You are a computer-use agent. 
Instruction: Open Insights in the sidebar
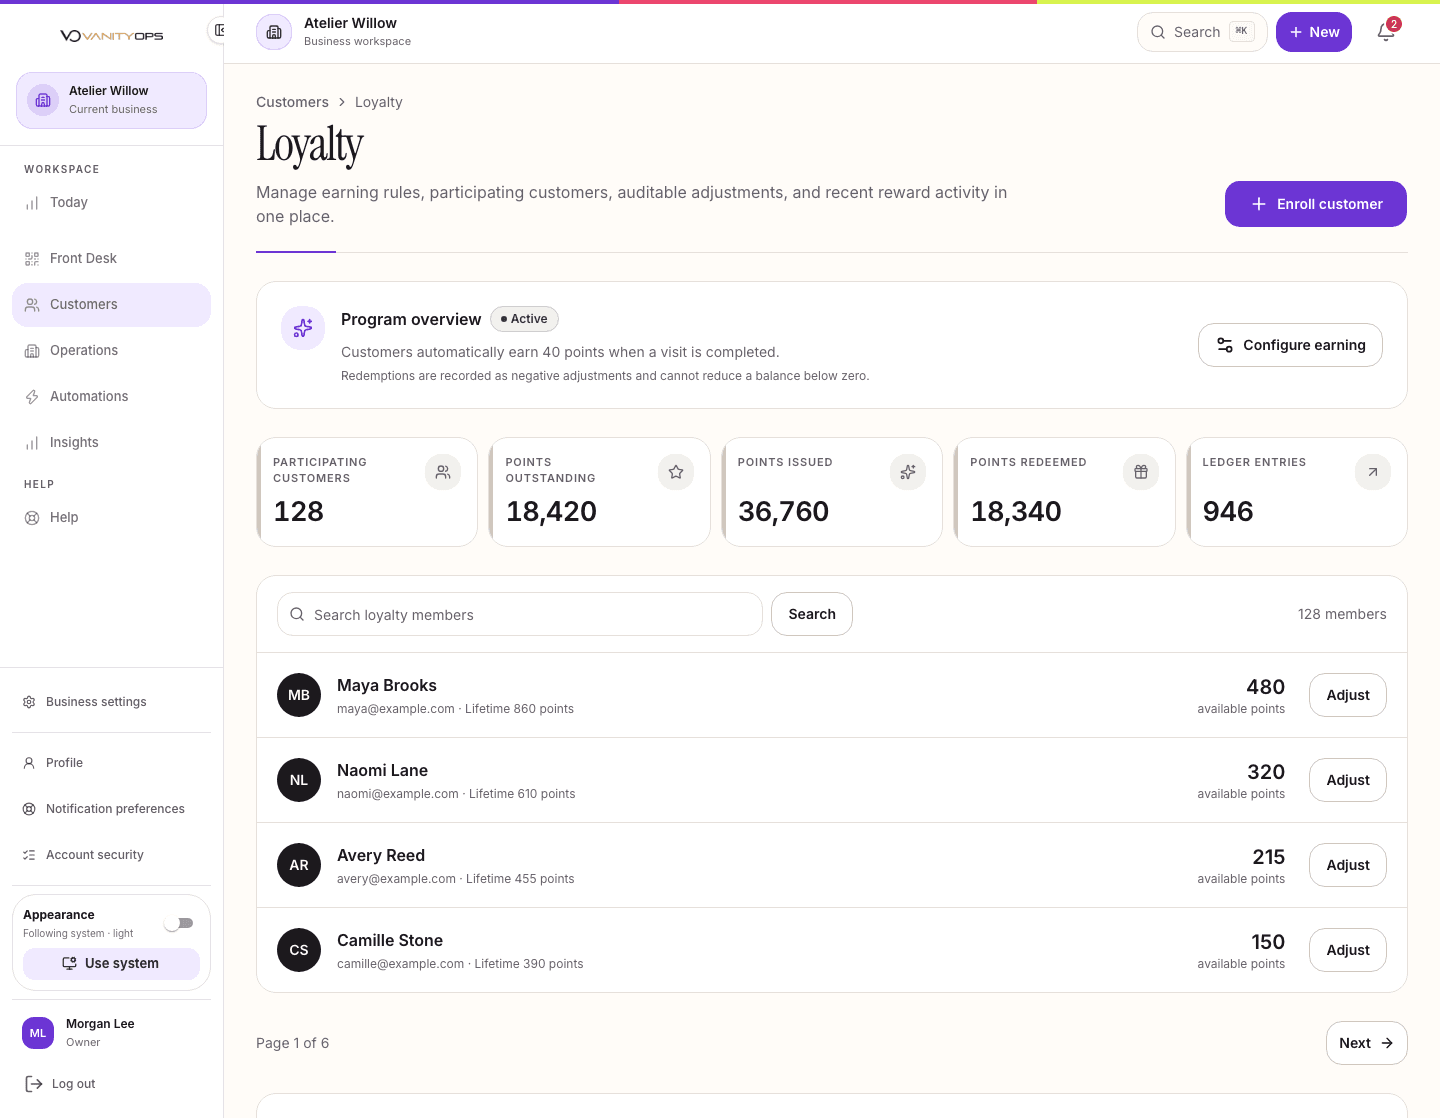pyautogui.click(x=111, y=442)
